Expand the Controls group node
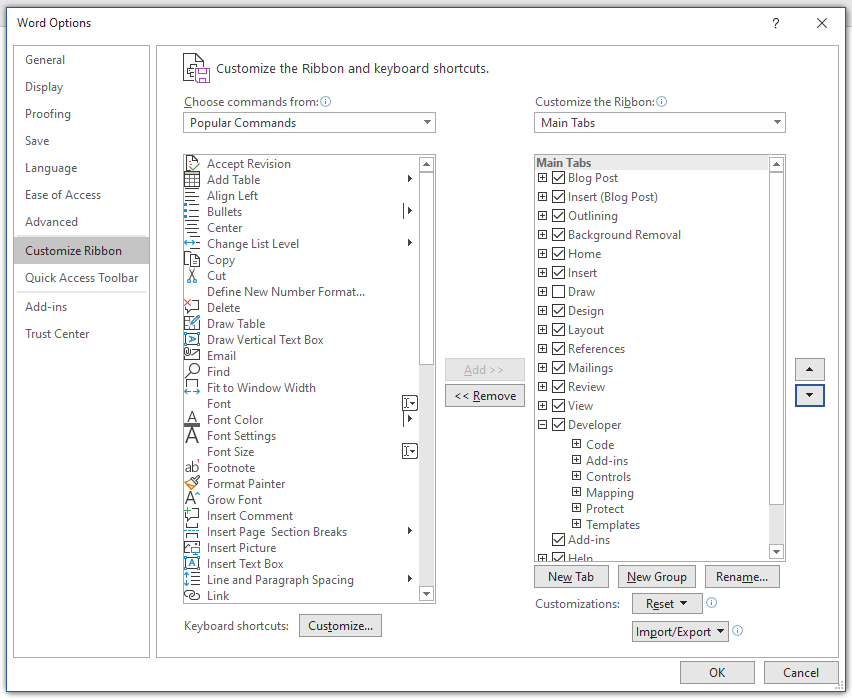The height and width of the screenshot is (698, 852). point(577,476)
